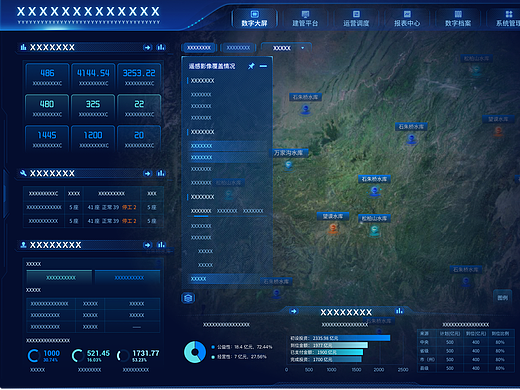Click the chart icon in the wrench panel header
Viewport: 520px width, 390px height.
161,173
